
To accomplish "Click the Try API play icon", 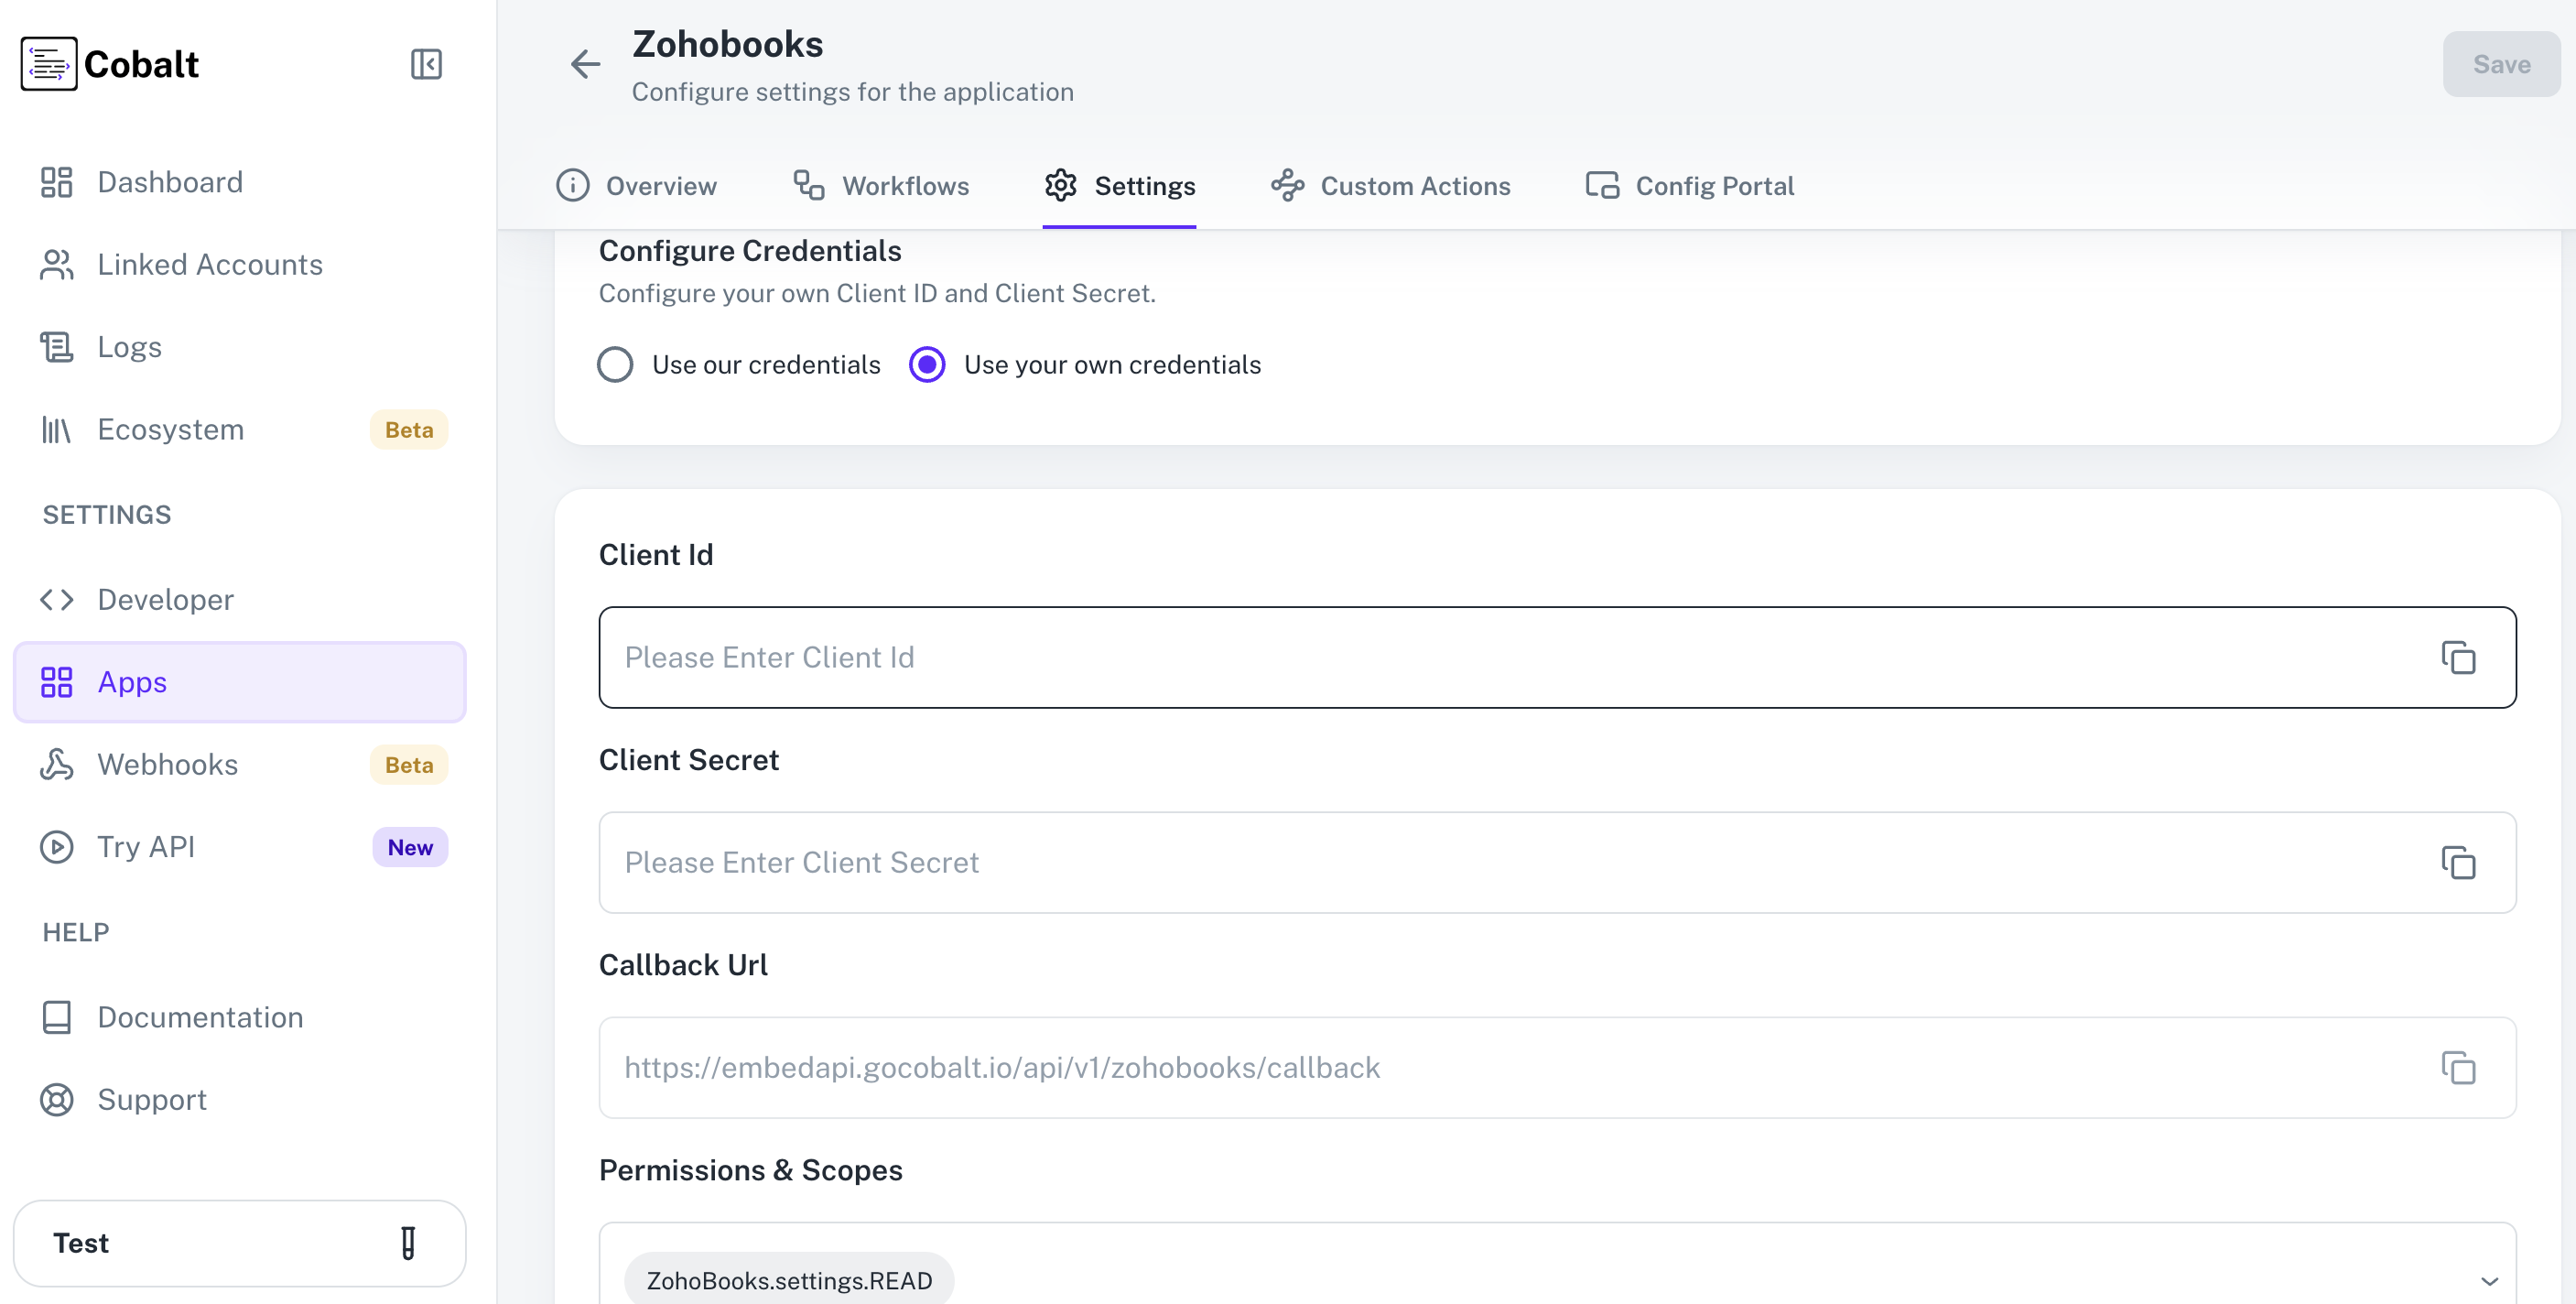I will click(55, 846).
